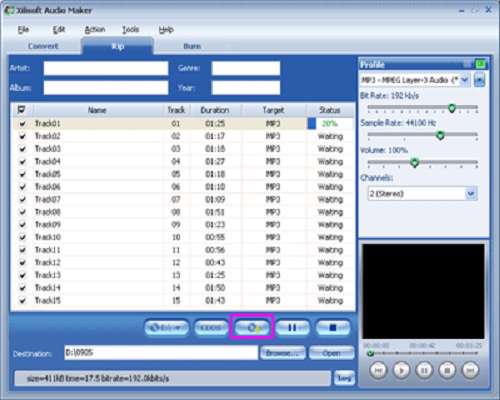Viewport: 500px width, 400px height.
Task: Click the black preview display area
Action: click(x=423, y=291)
